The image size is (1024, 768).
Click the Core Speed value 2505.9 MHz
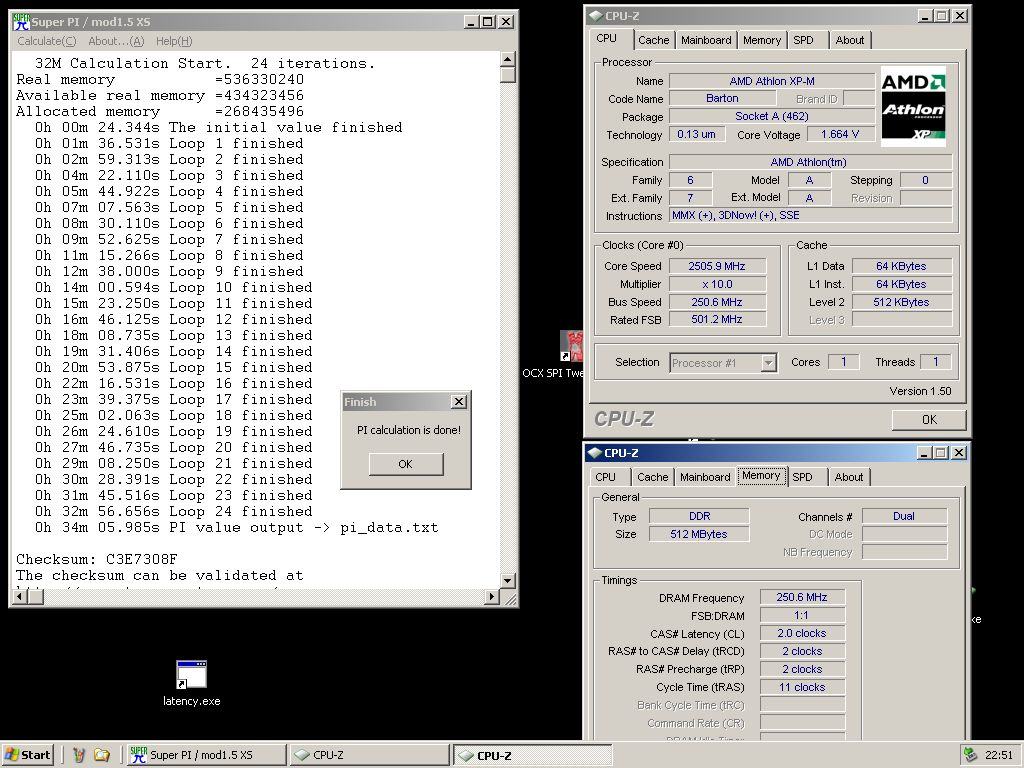point(717,266)
